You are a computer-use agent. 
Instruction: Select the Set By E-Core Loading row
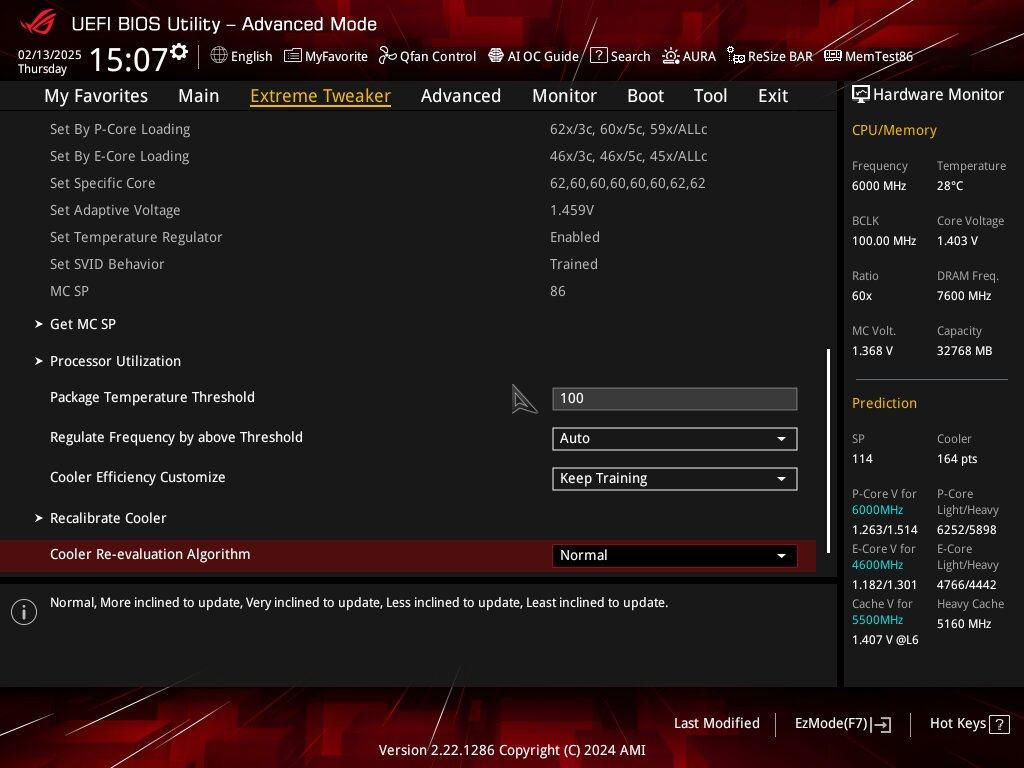point(408,156)
